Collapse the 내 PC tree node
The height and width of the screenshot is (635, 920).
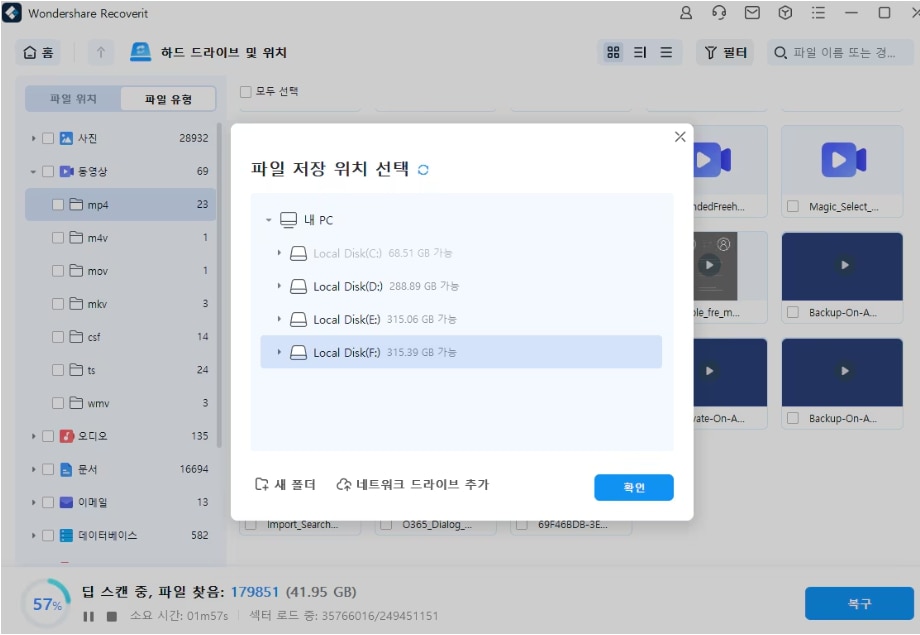click(x=269, y=220)
